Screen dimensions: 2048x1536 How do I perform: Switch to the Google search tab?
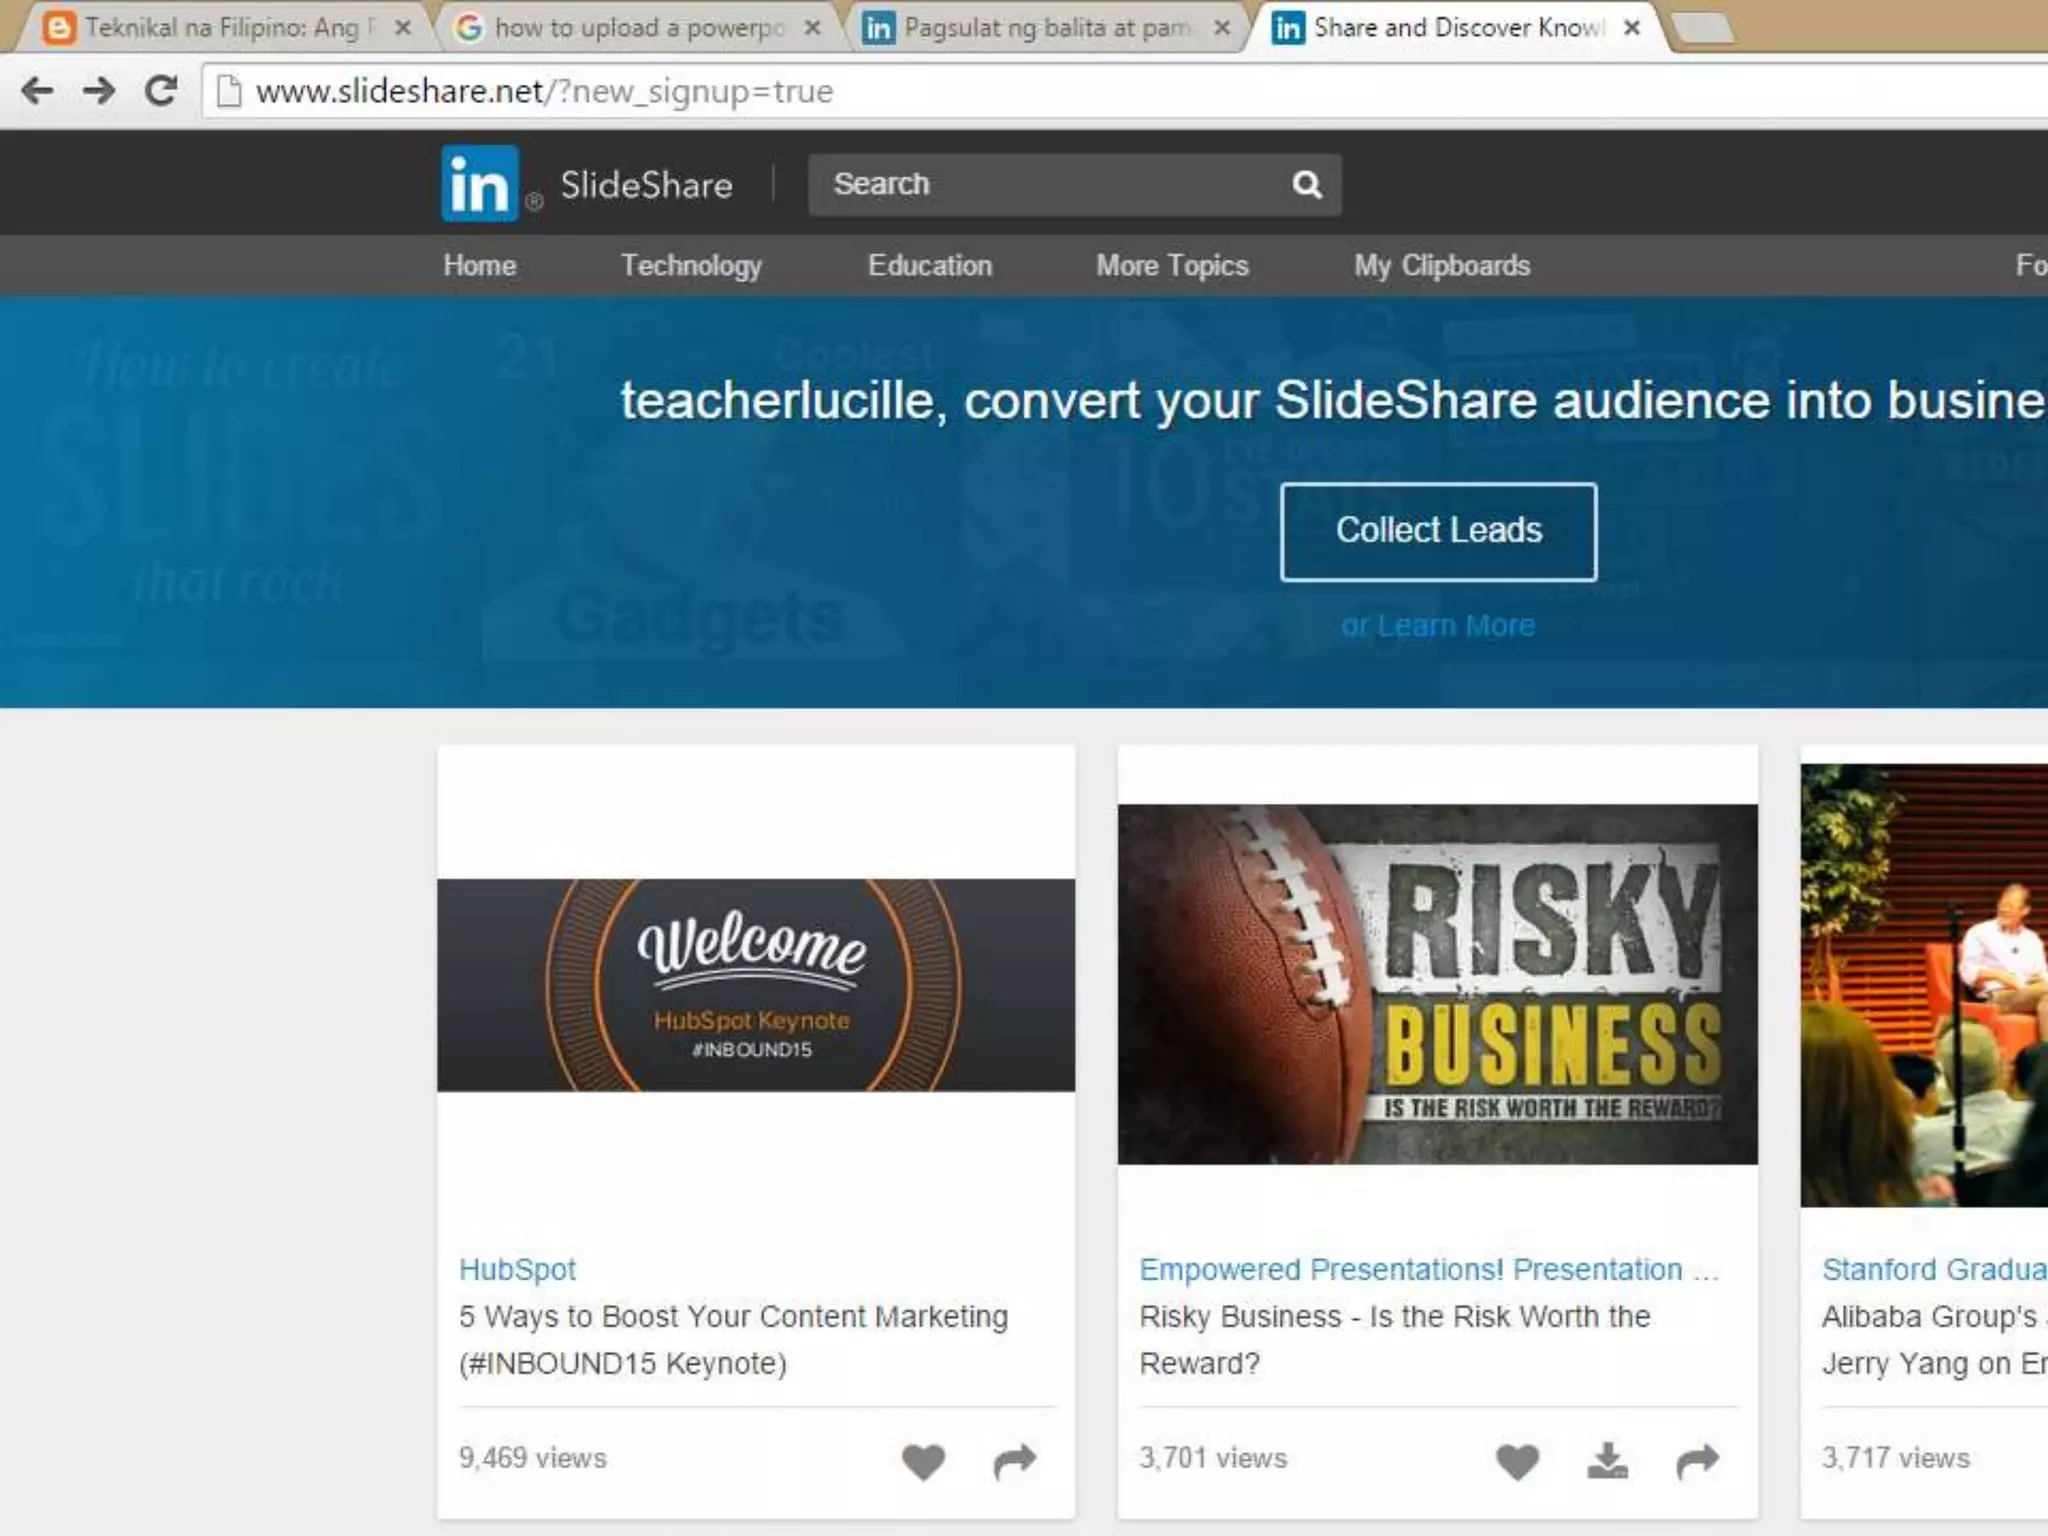637,28
